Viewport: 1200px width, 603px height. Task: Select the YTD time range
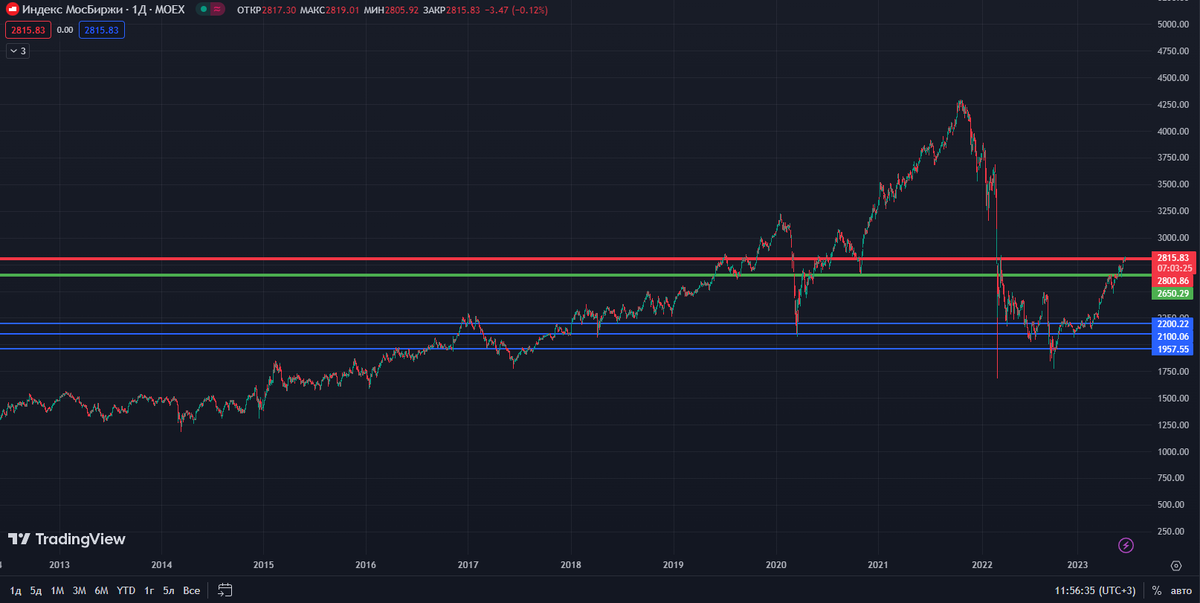126,590
